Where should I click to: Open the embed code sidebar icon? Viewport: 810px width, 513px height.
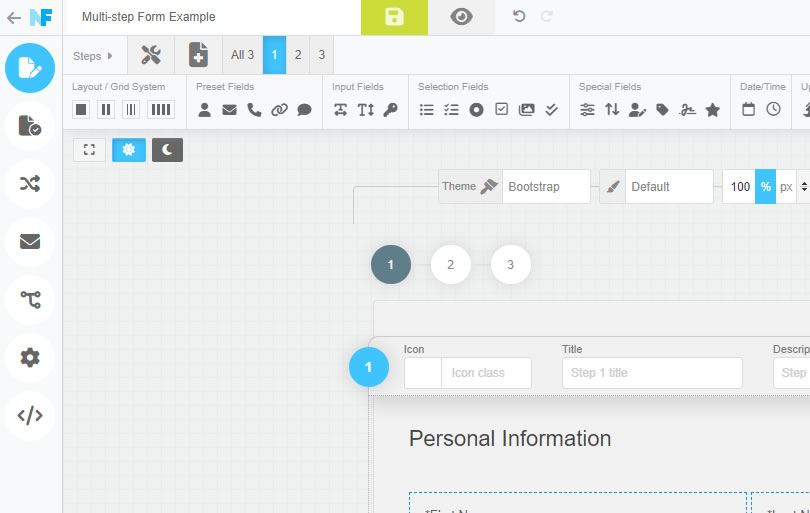[30, 415]
